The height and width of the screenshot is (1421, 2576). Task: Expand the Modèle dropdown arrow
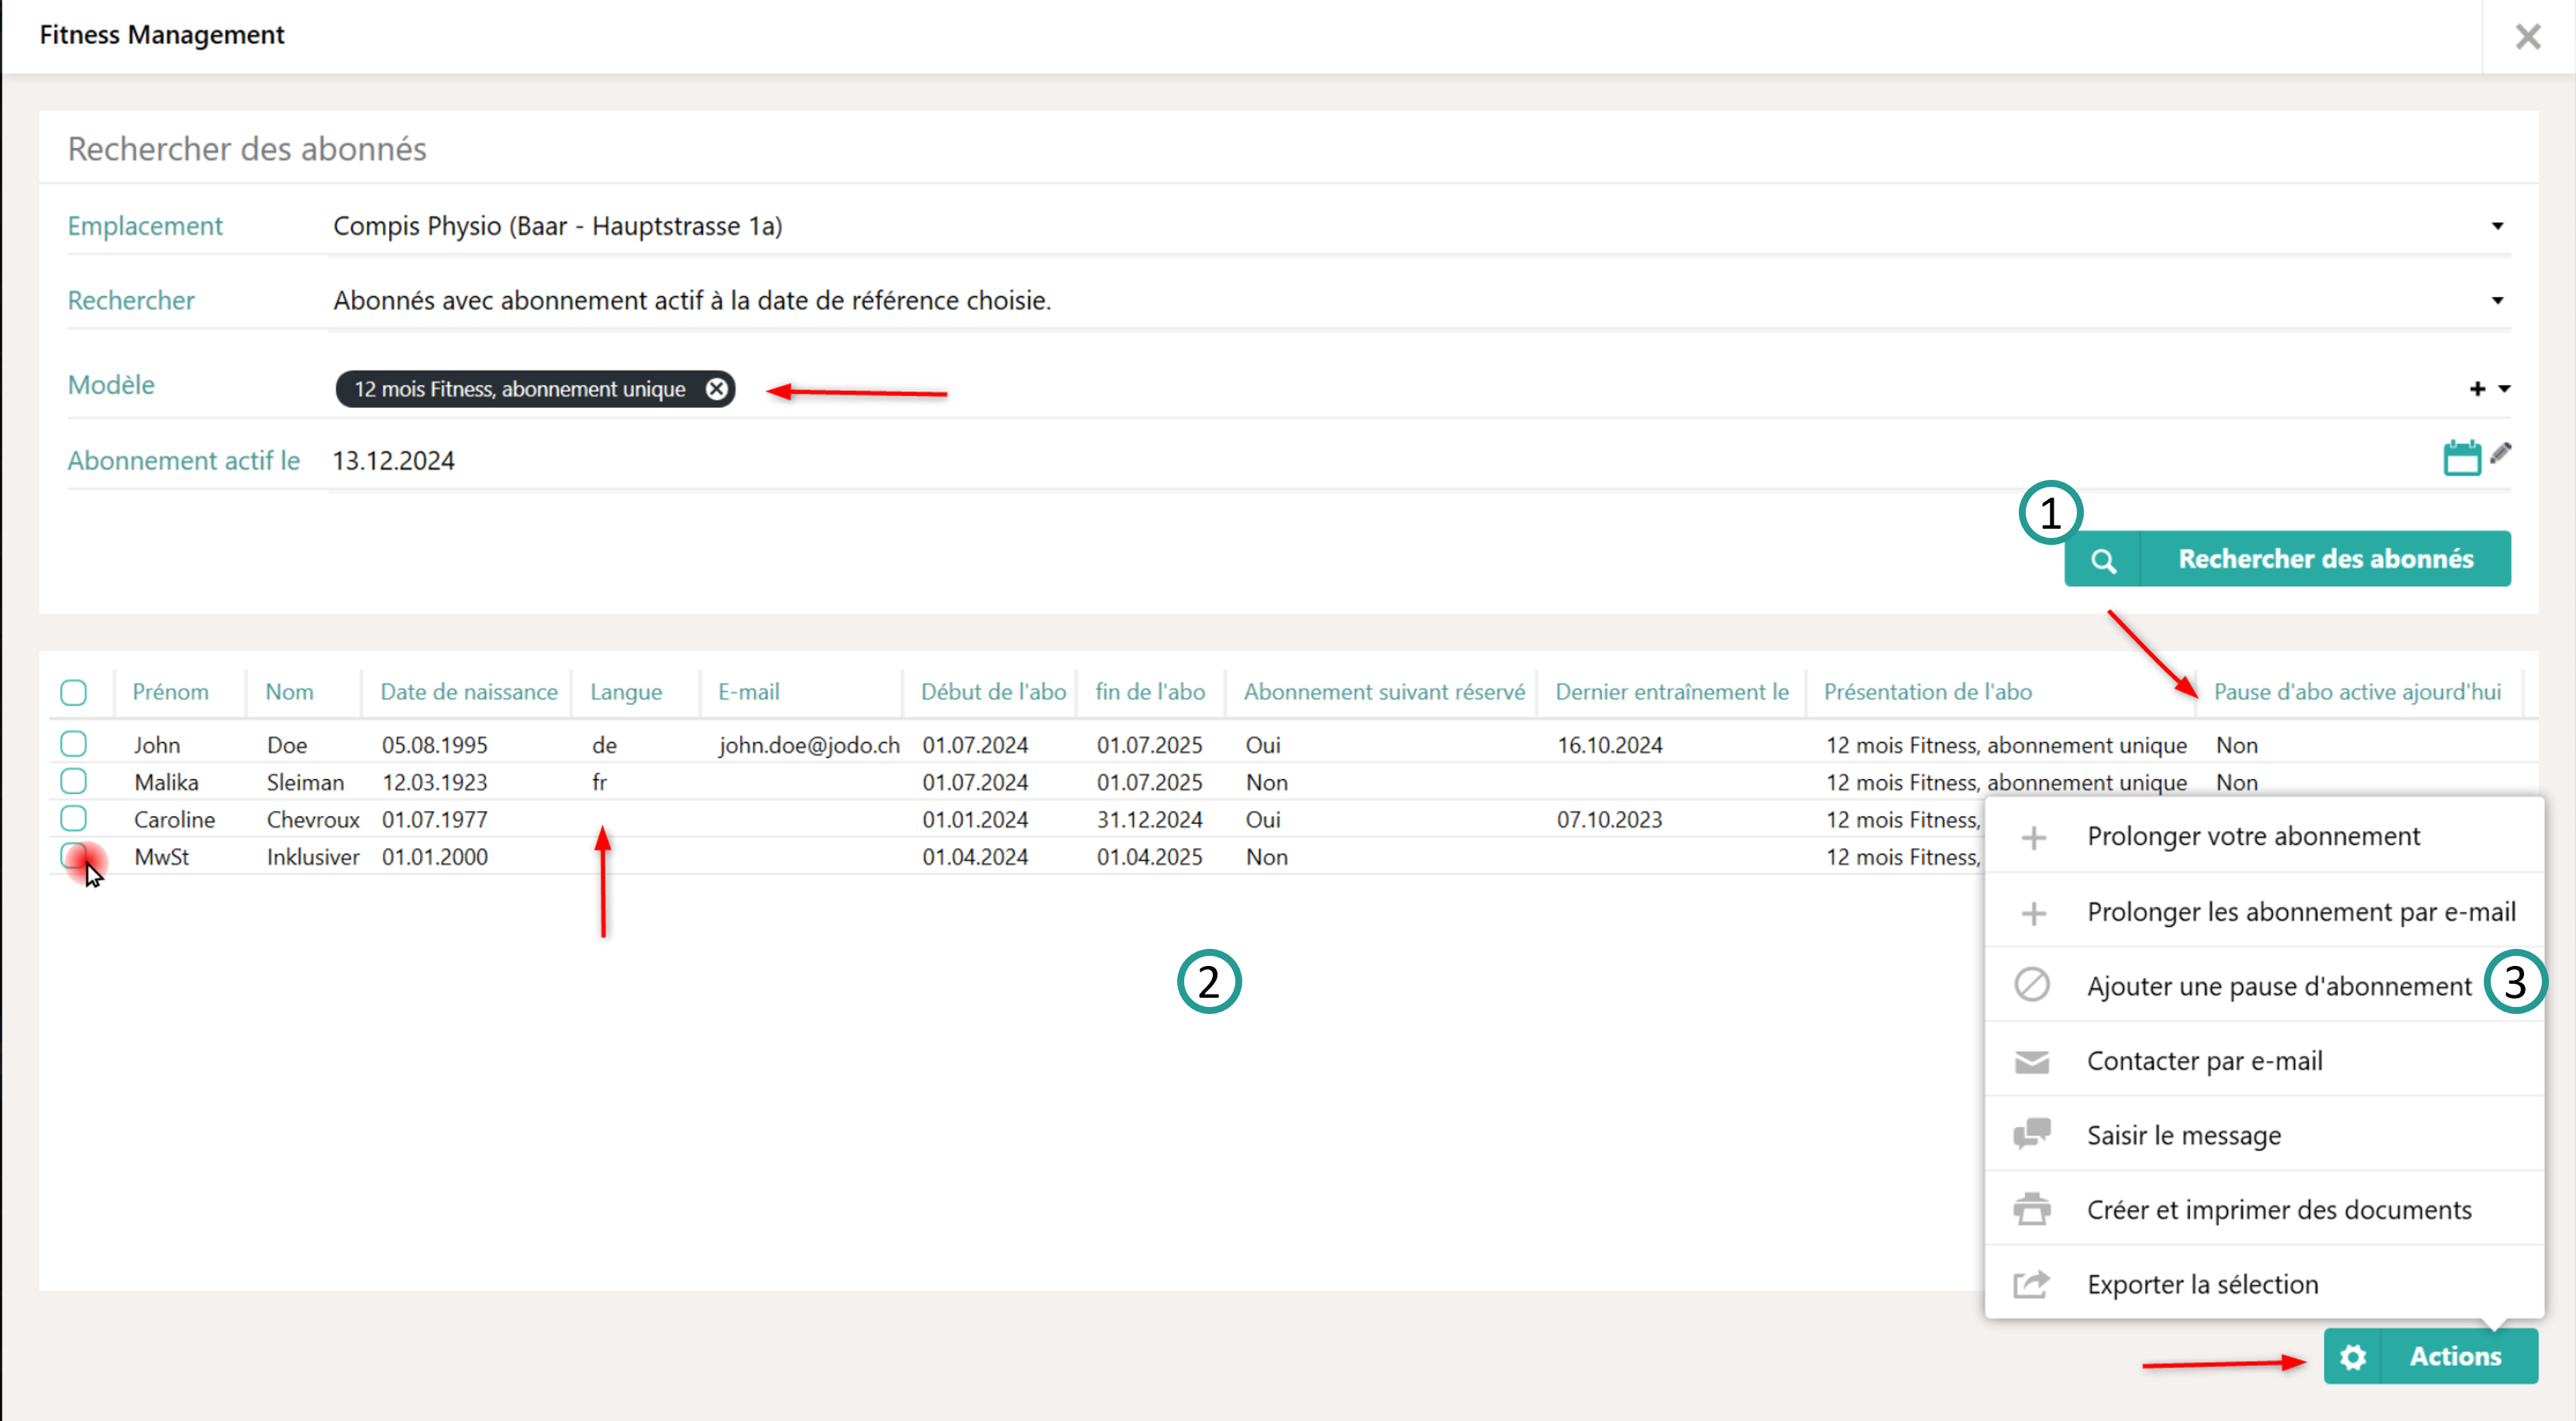click(2505, 389)
